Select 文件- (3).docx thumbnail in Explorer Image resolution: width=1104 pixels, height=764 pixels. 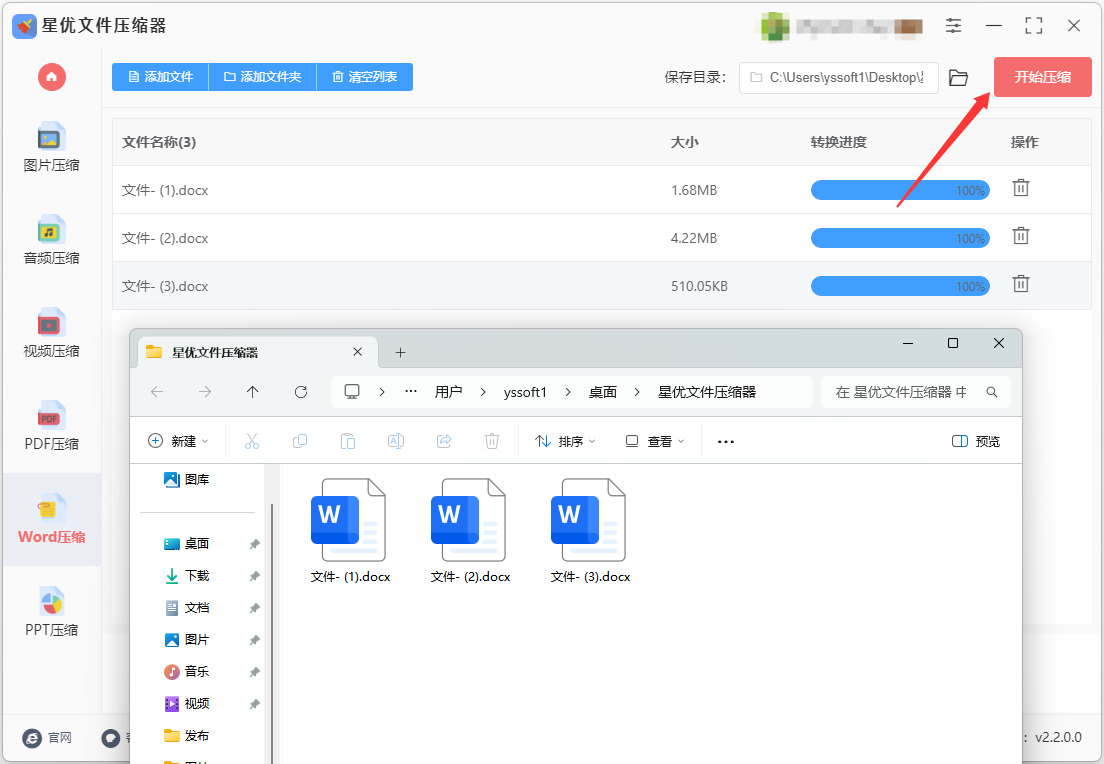[x=590, y=532]
